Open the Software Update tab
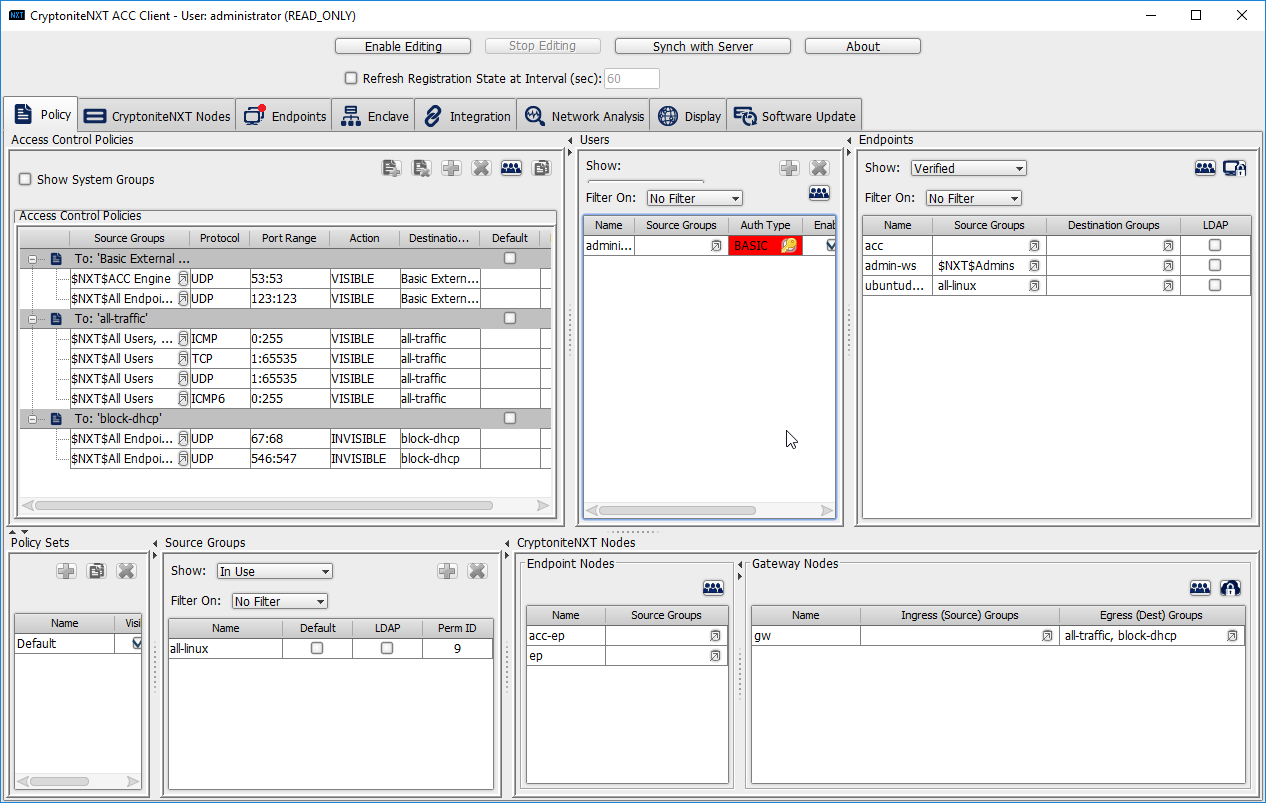The height and width of the screenshot is (803, 1266). click(x=794, y=116)
